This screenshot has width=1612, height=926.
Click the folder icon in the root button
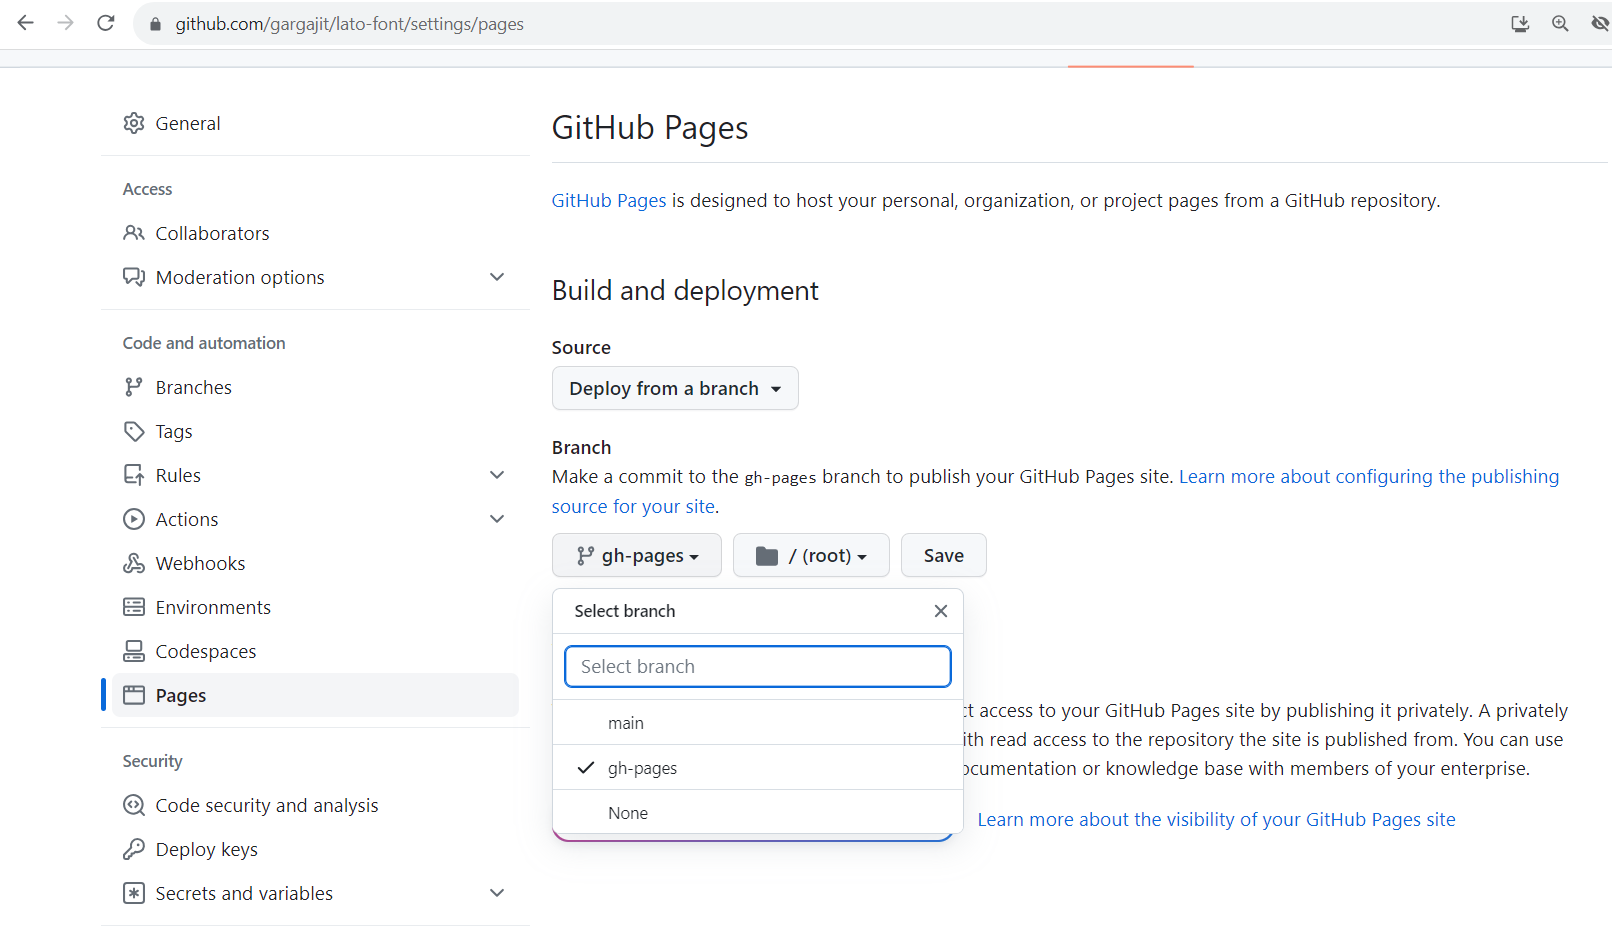(x=767, y=556)
